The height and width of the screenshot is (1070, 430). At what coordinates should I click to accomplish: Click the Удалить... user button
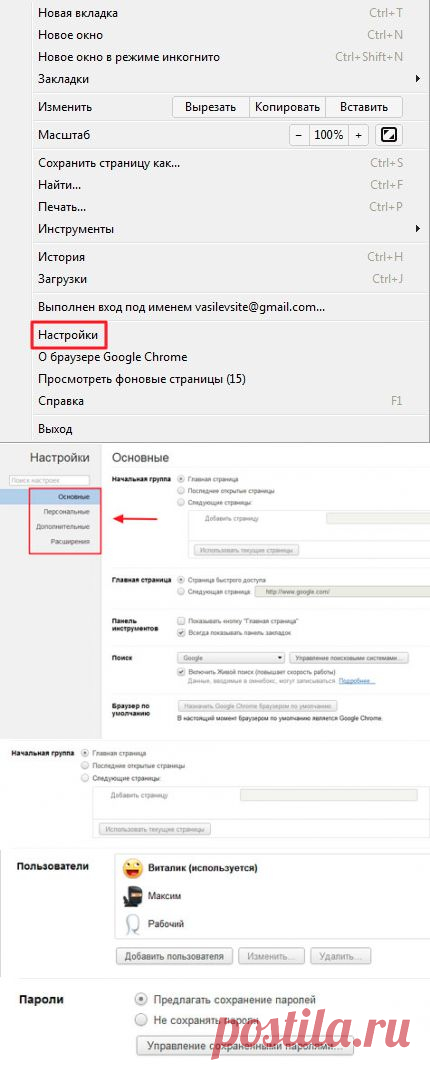341,955
